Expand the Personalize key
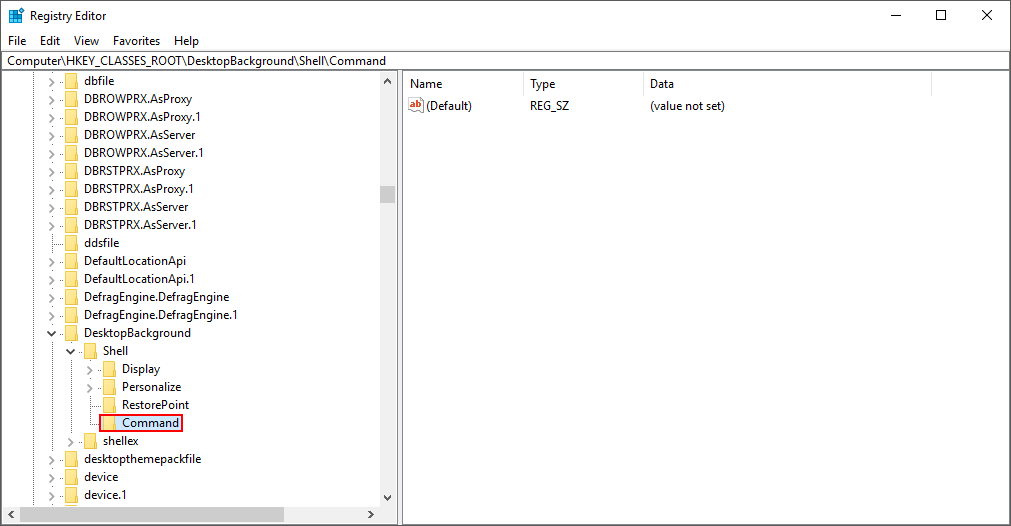 tap(90, 388)
